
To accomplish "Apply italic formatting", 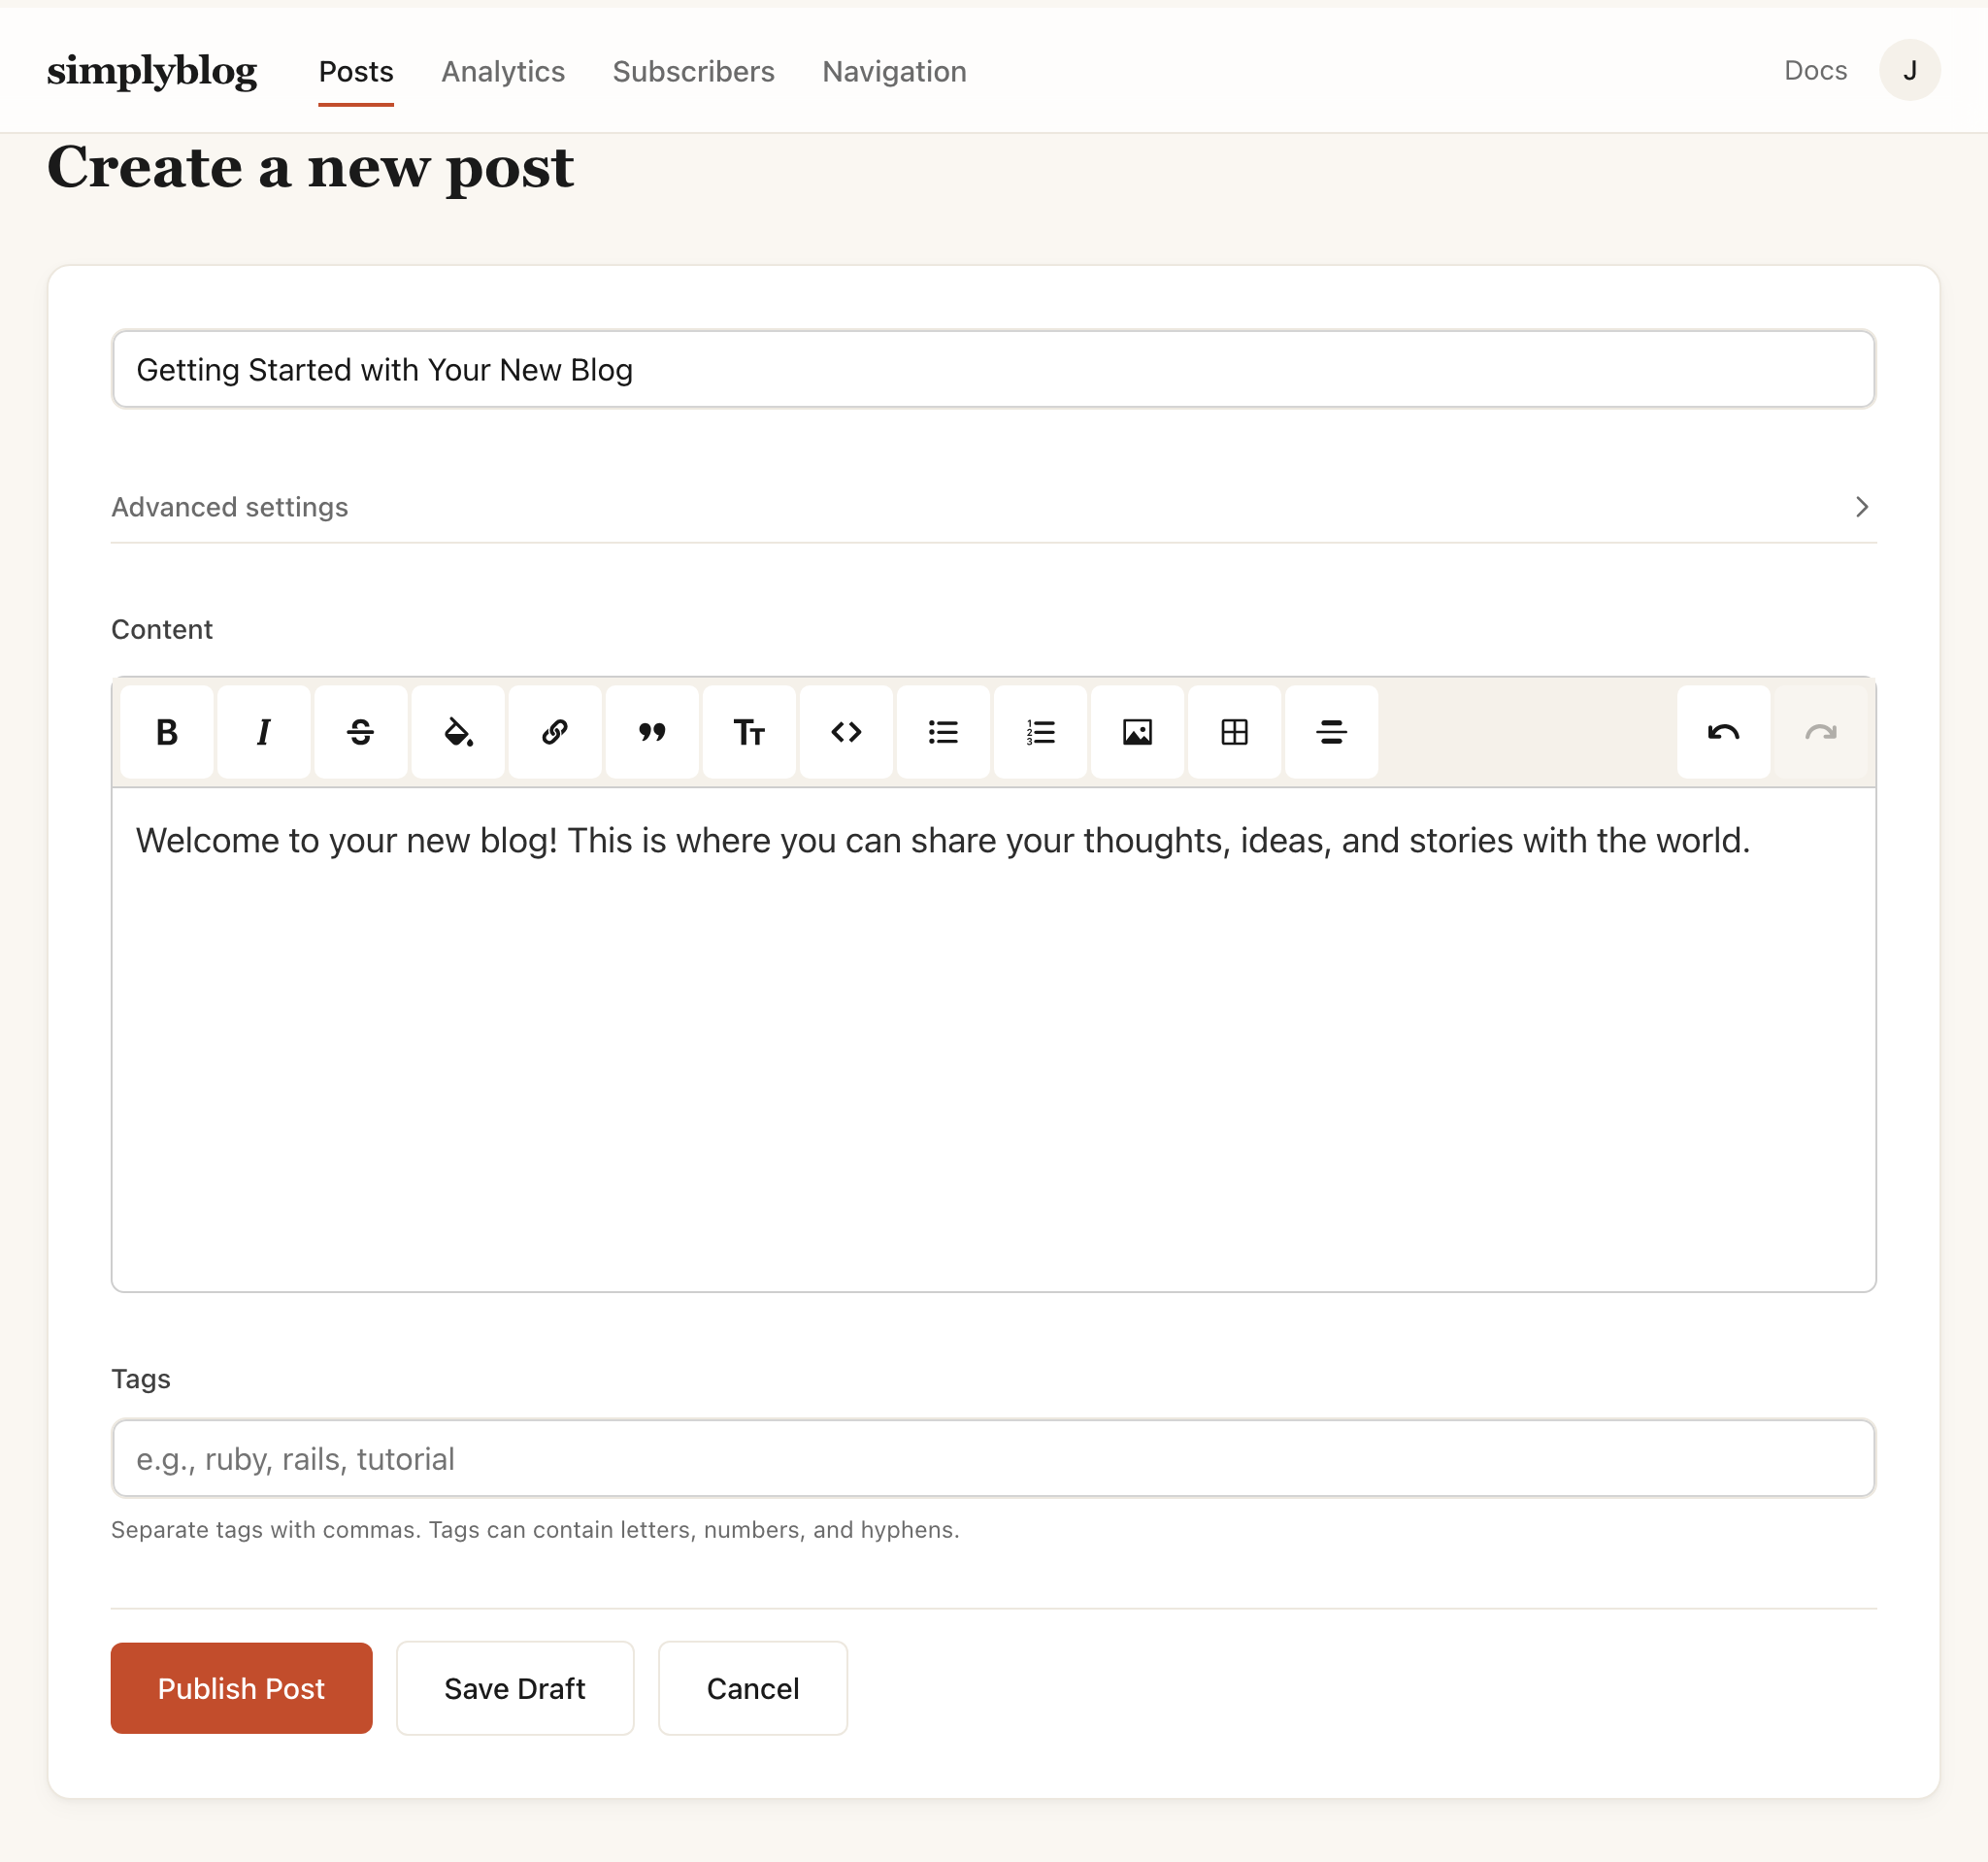I will [263, 732].
